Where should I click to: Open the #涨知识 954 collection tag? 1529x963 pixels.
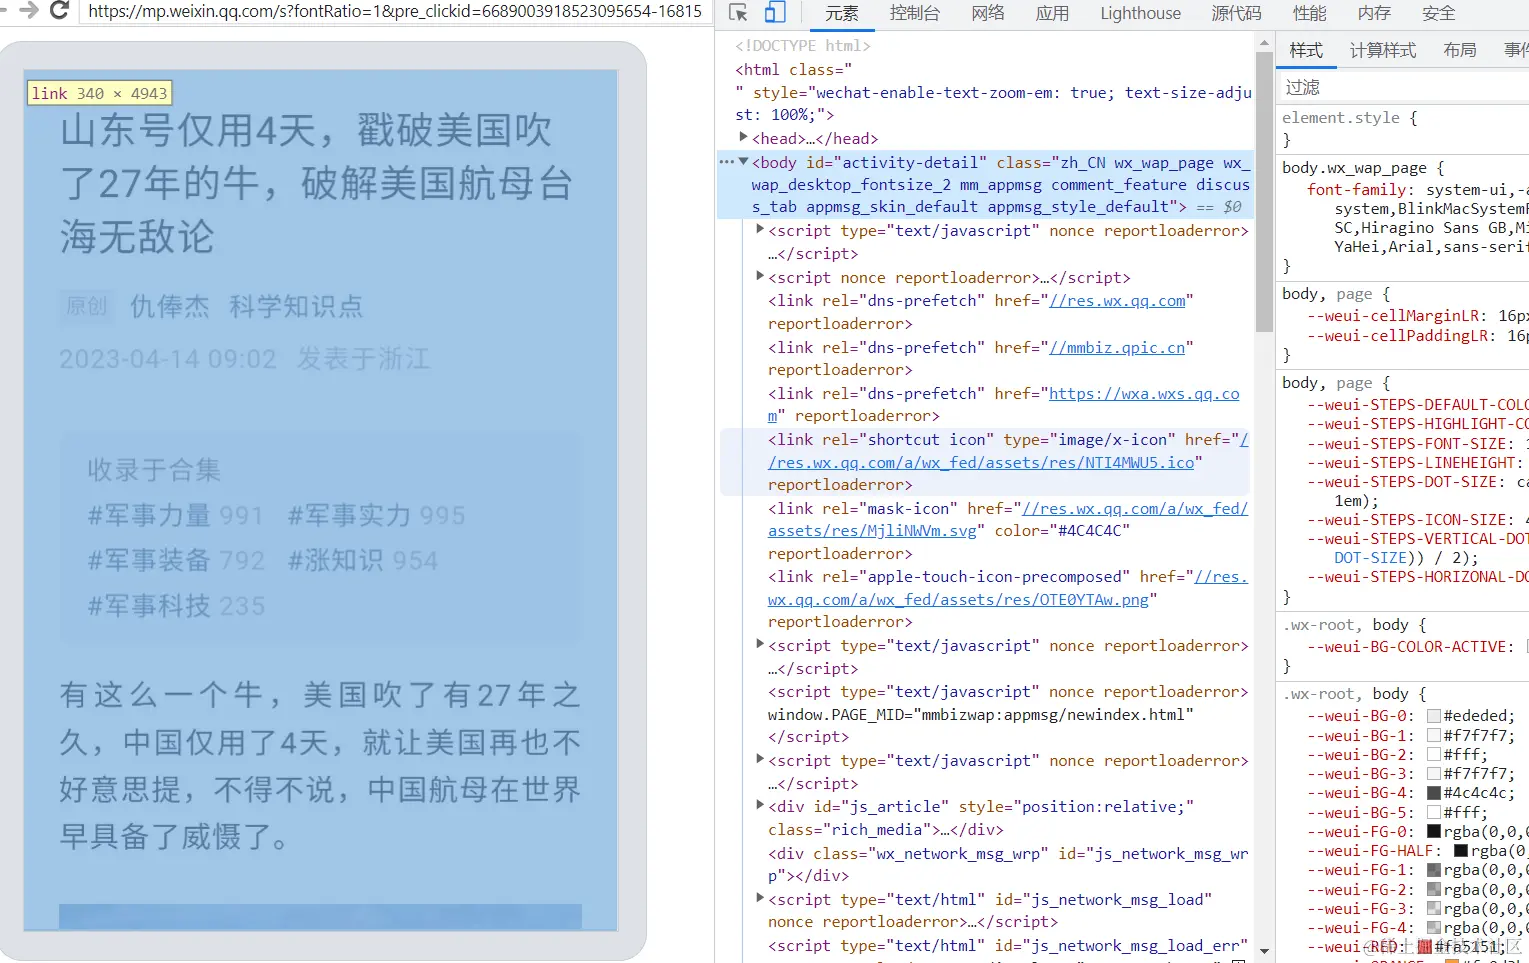(363, 561)
